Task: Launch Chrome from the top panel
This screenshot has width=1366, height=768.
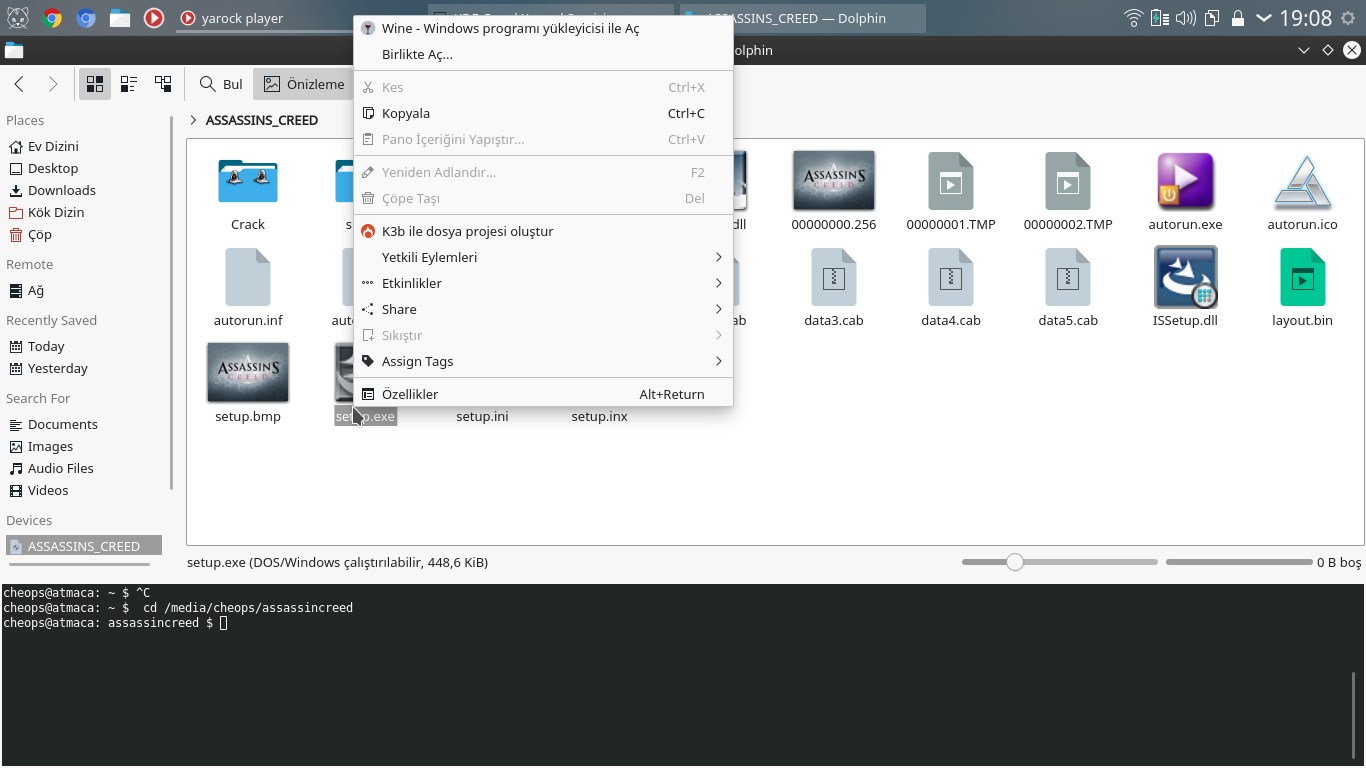Action: [52, 18]
